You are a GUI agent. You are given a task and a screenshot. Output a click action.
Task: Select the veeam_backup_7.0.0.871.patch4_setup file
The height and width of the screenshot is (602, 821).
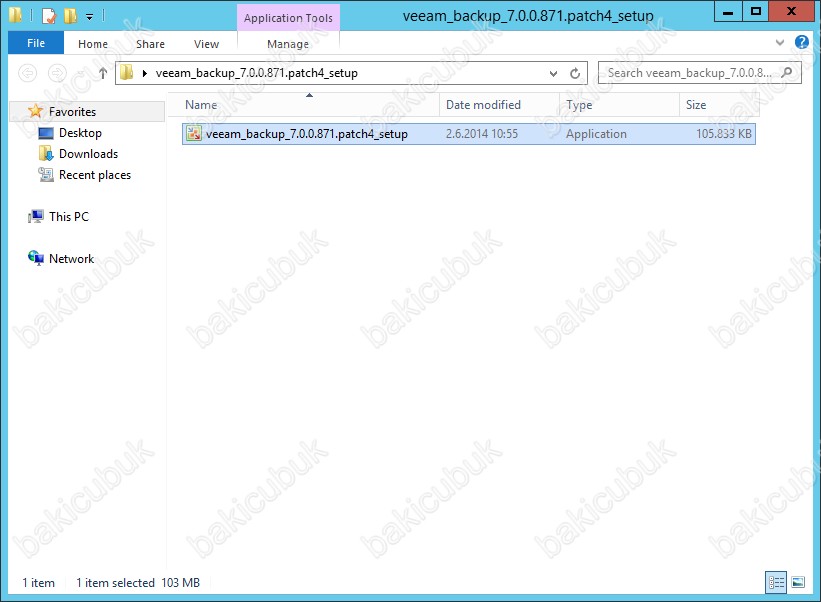pos(469,134)
